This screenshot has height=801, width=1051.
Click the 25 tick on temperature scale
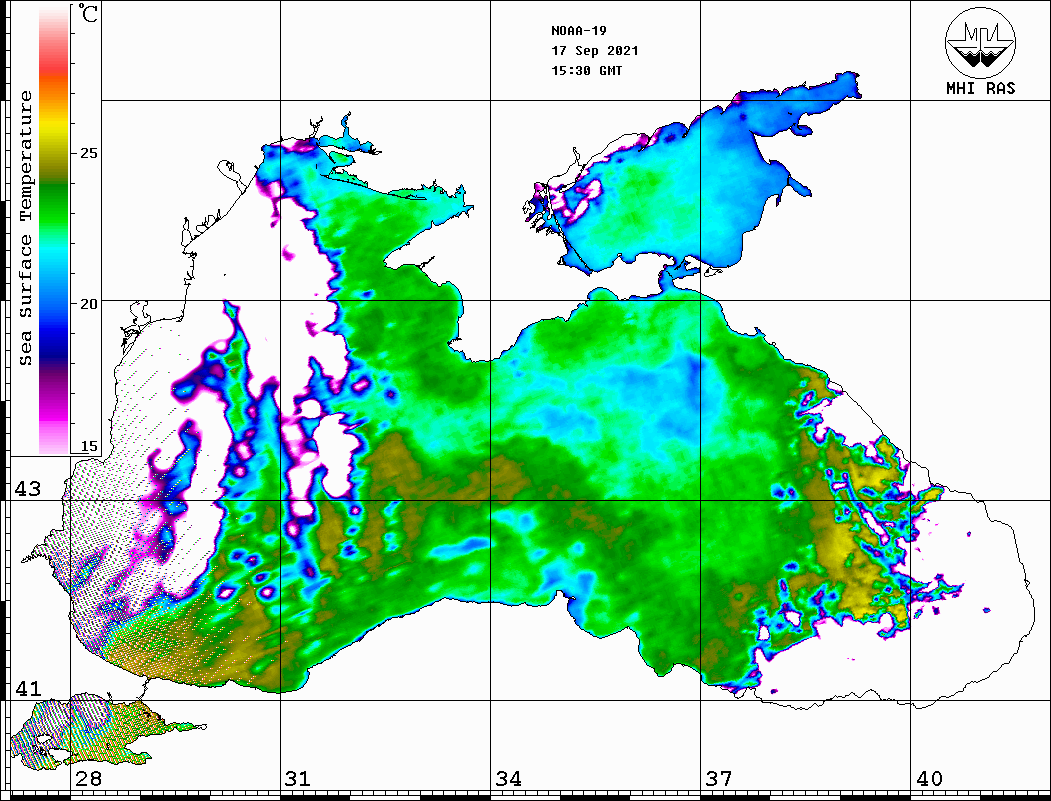point(88,153)
